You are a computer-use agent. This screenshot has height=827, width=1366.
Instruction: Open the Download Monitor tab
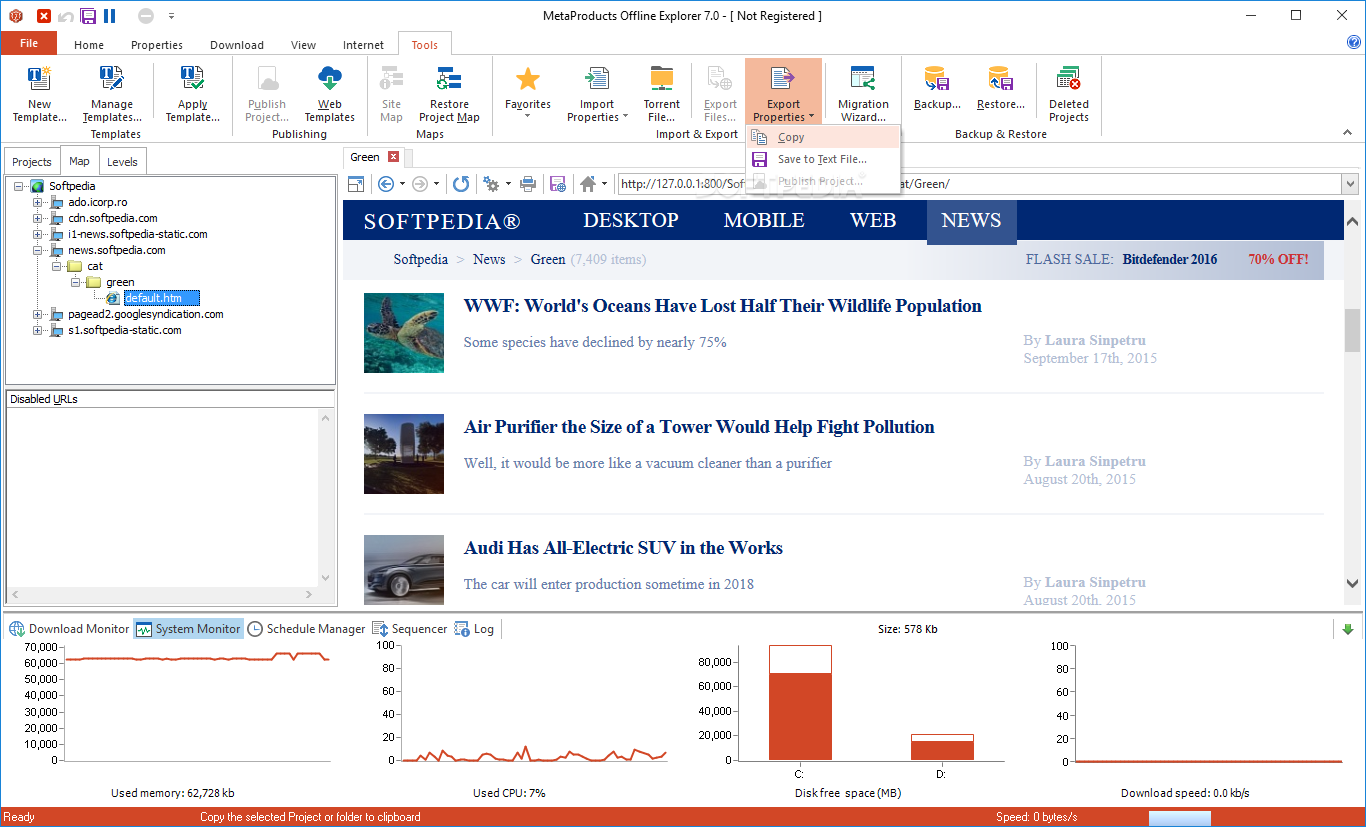pos(69,629)
